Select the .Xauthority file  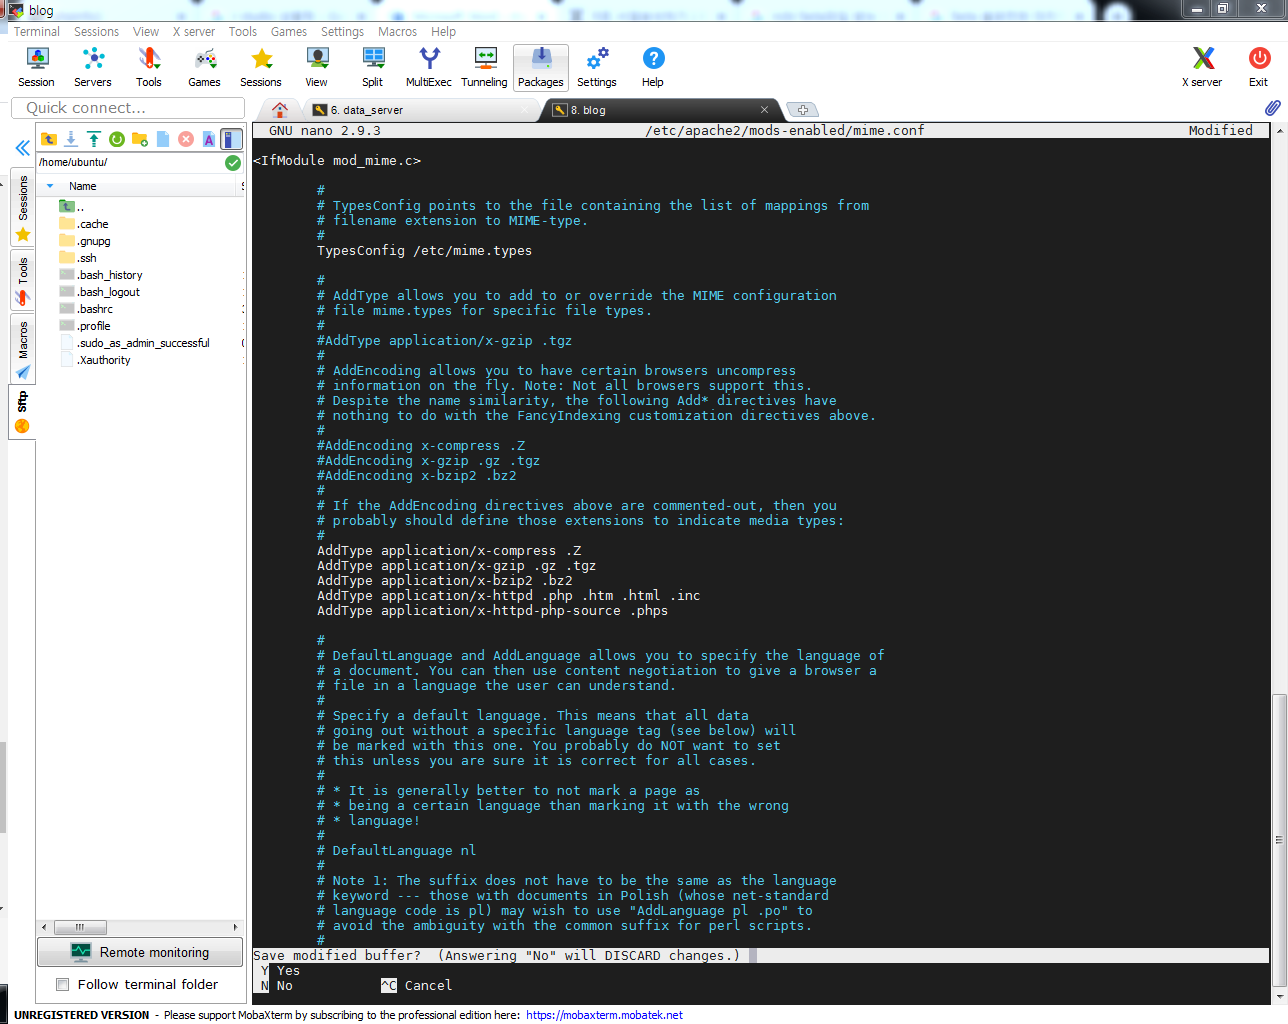[x=104, y=360]
